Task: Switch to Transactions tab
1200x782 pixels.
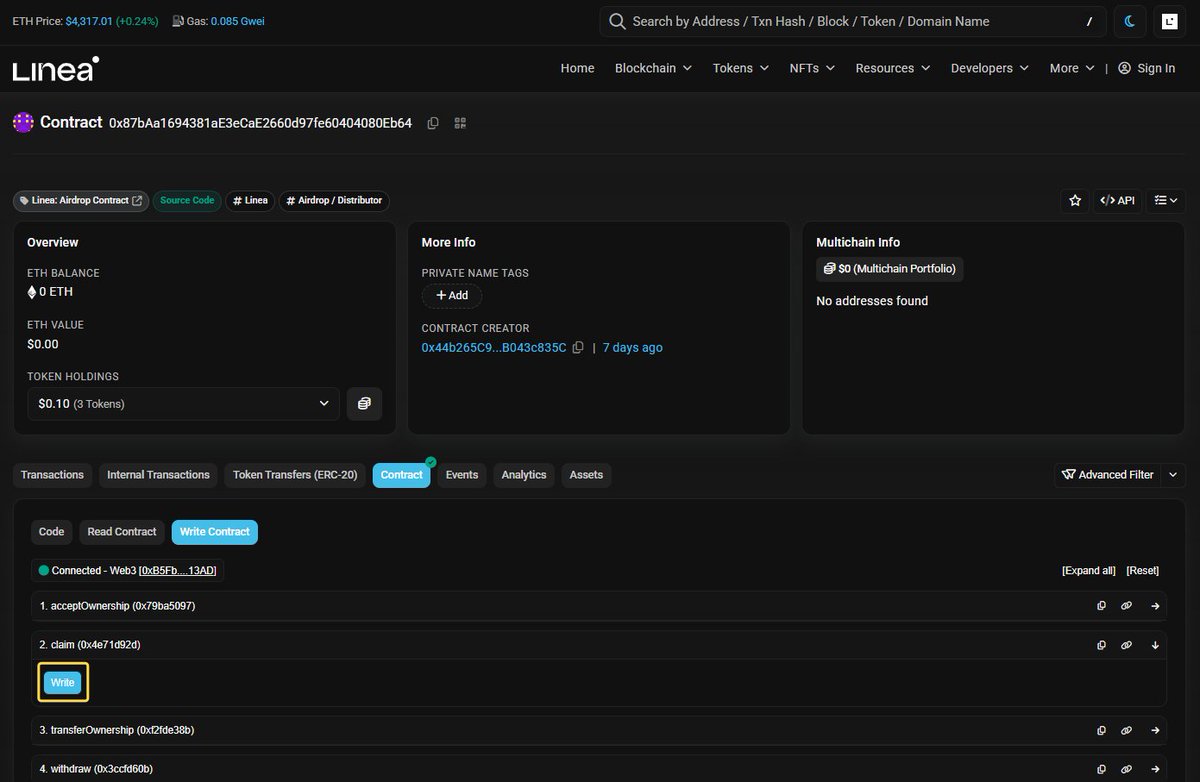Action: pos(52,475)
